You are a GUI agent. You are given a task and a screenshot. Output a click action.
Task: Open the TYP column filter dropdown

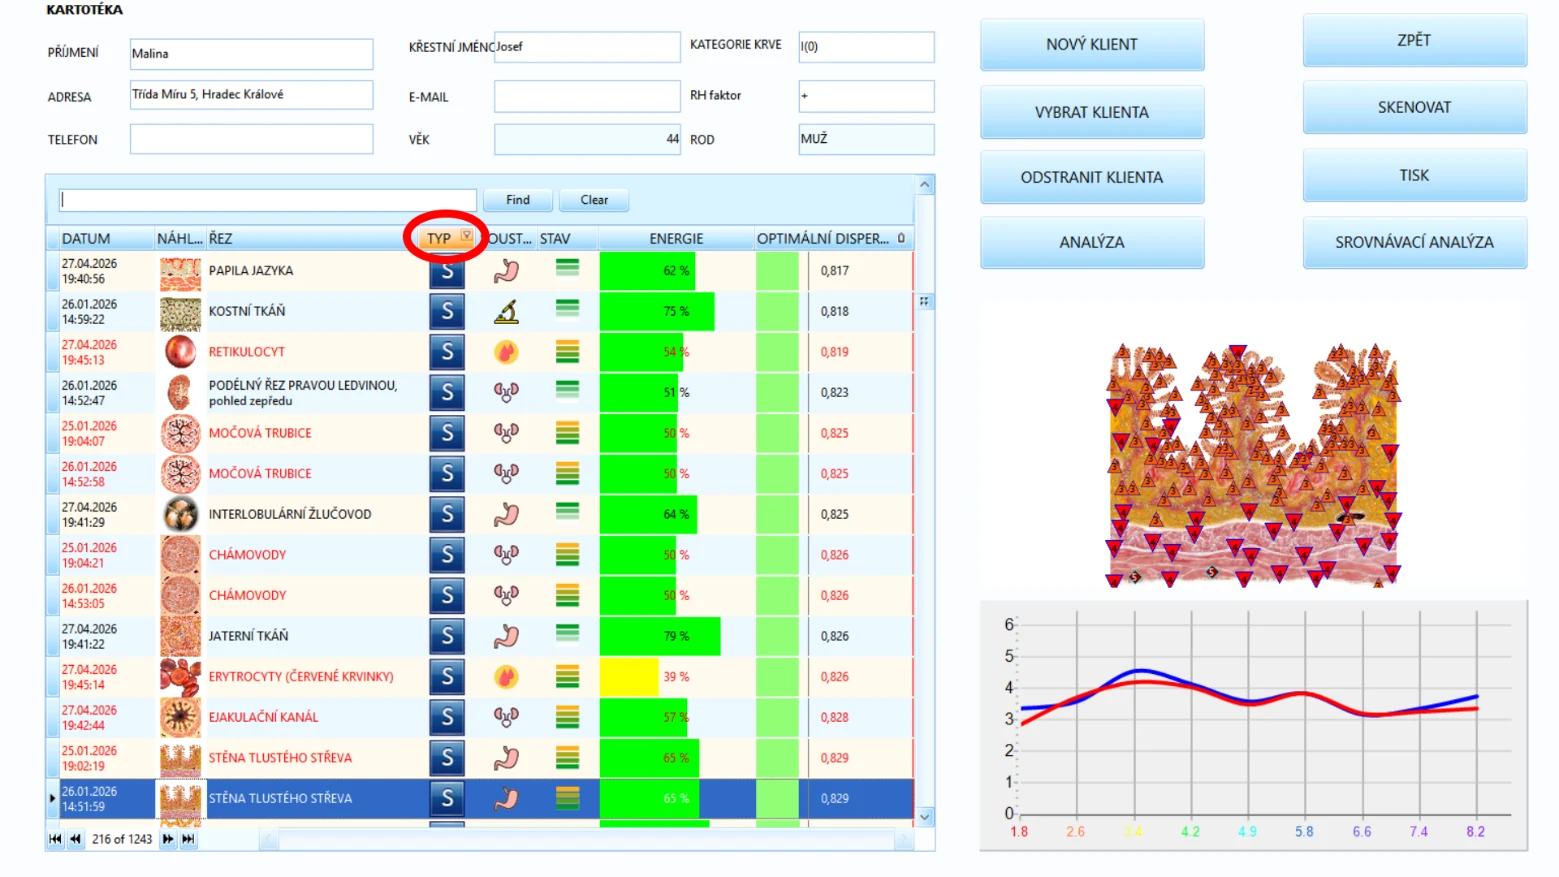(x=466, y=237)
